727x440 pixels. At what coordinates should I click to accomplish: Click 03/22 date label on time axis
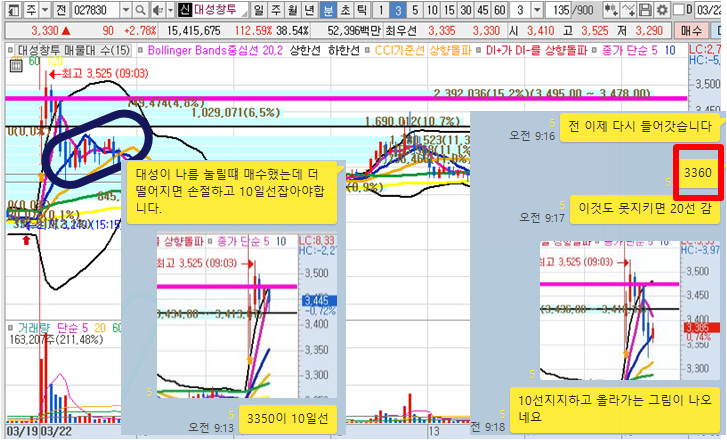(56, 431)
